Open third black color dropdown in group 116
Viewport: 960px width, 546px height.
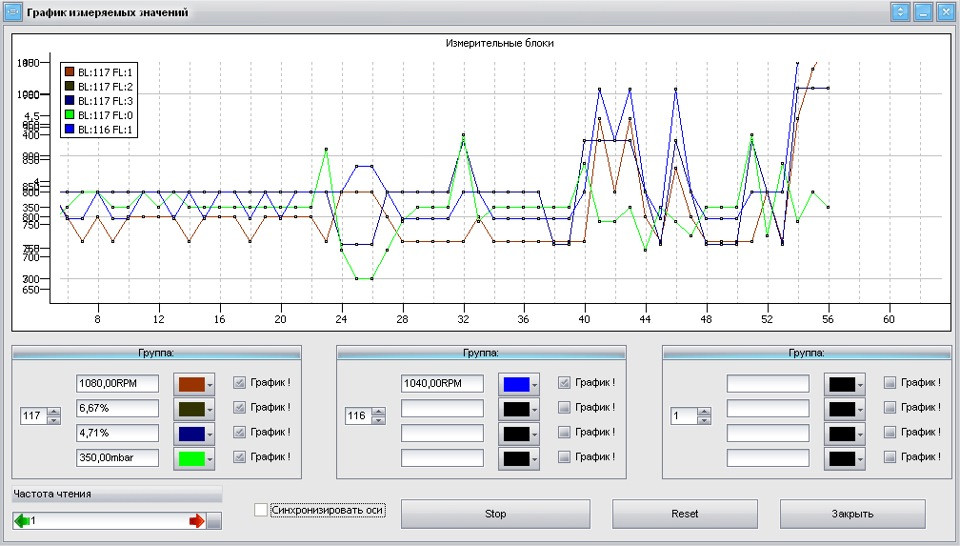point(519,434)
